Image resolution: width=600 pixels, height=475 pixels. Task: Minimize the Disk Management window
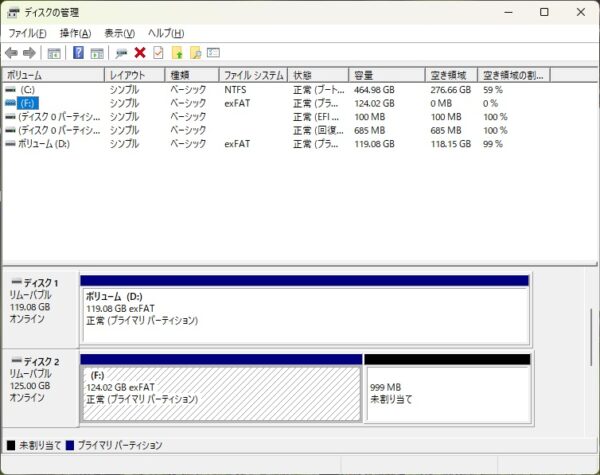pos(508,12)
